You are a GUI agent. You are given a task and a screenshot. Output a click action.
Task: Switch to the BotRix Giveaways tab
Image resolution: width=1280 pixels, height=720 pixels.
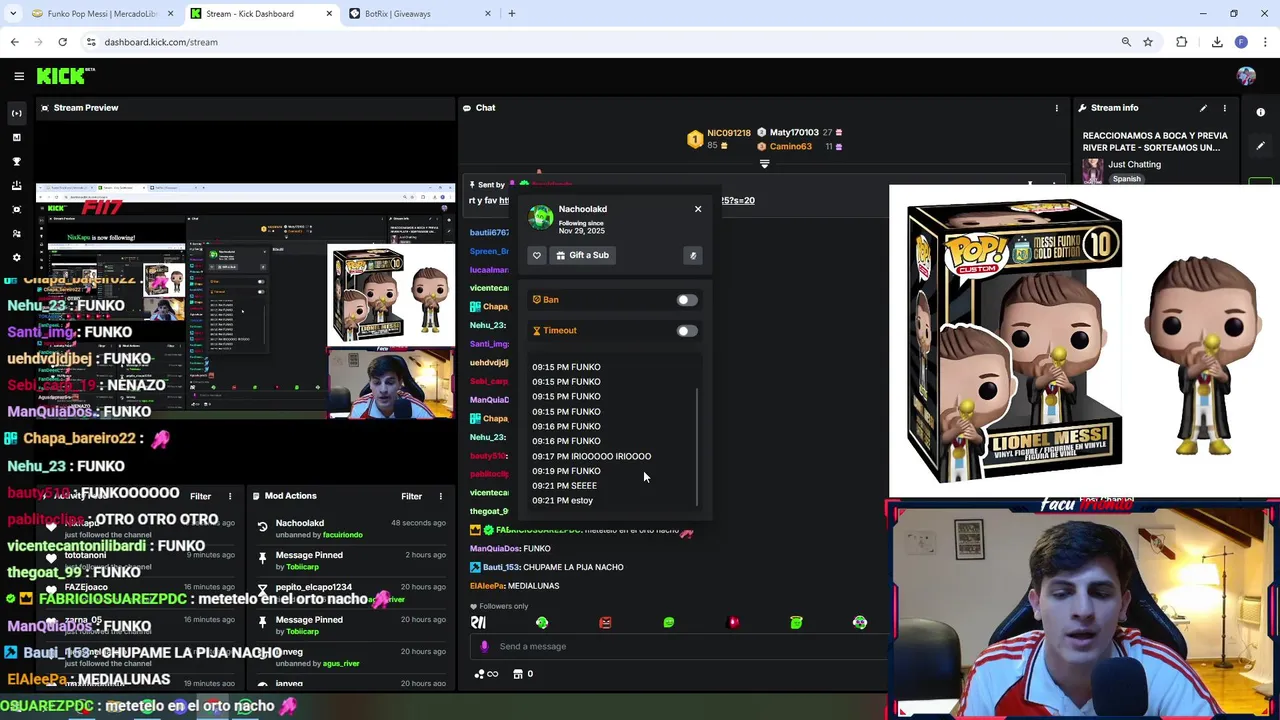(420, 14)
